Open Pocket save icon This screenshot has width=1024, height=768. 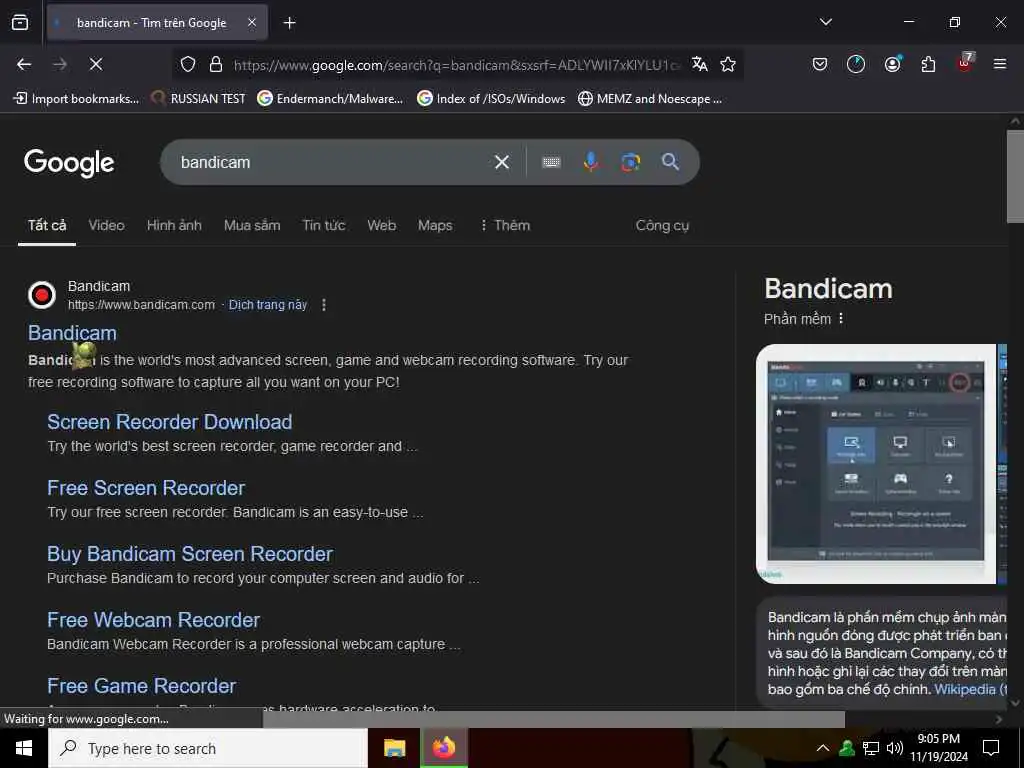point(820,64)
